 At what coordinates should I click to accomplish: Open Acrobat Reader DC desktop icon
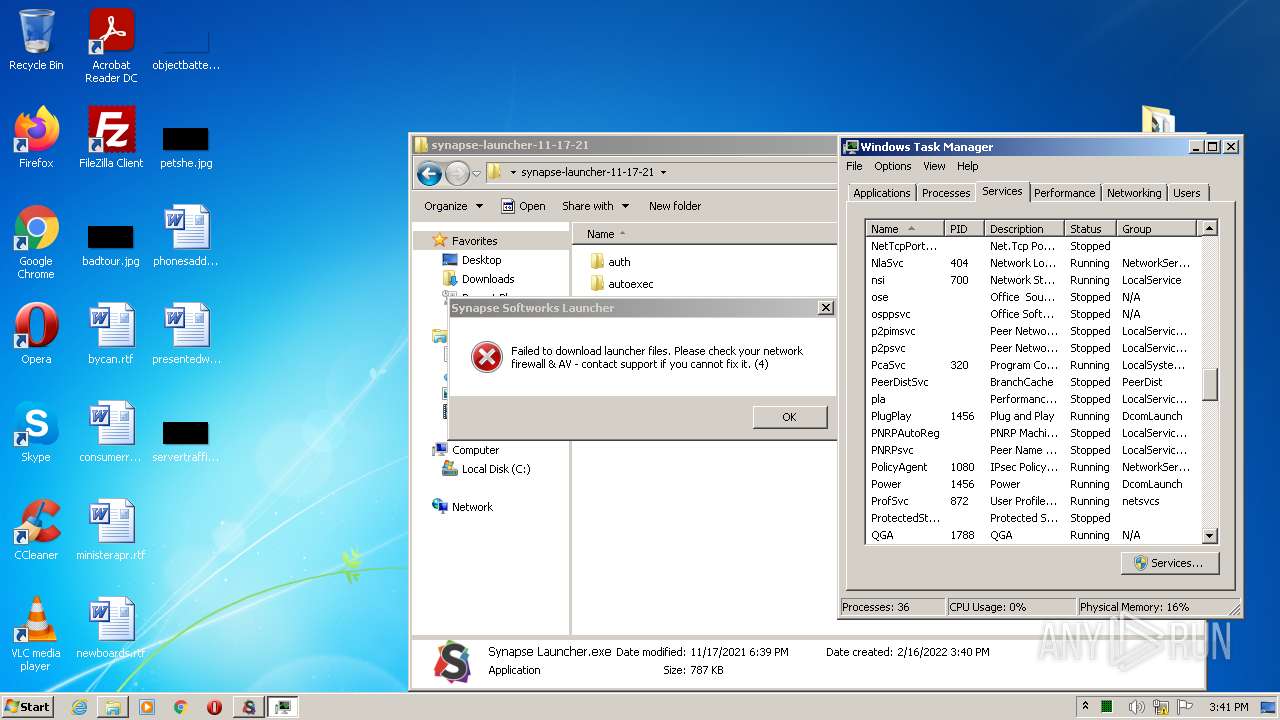point(111,46)
